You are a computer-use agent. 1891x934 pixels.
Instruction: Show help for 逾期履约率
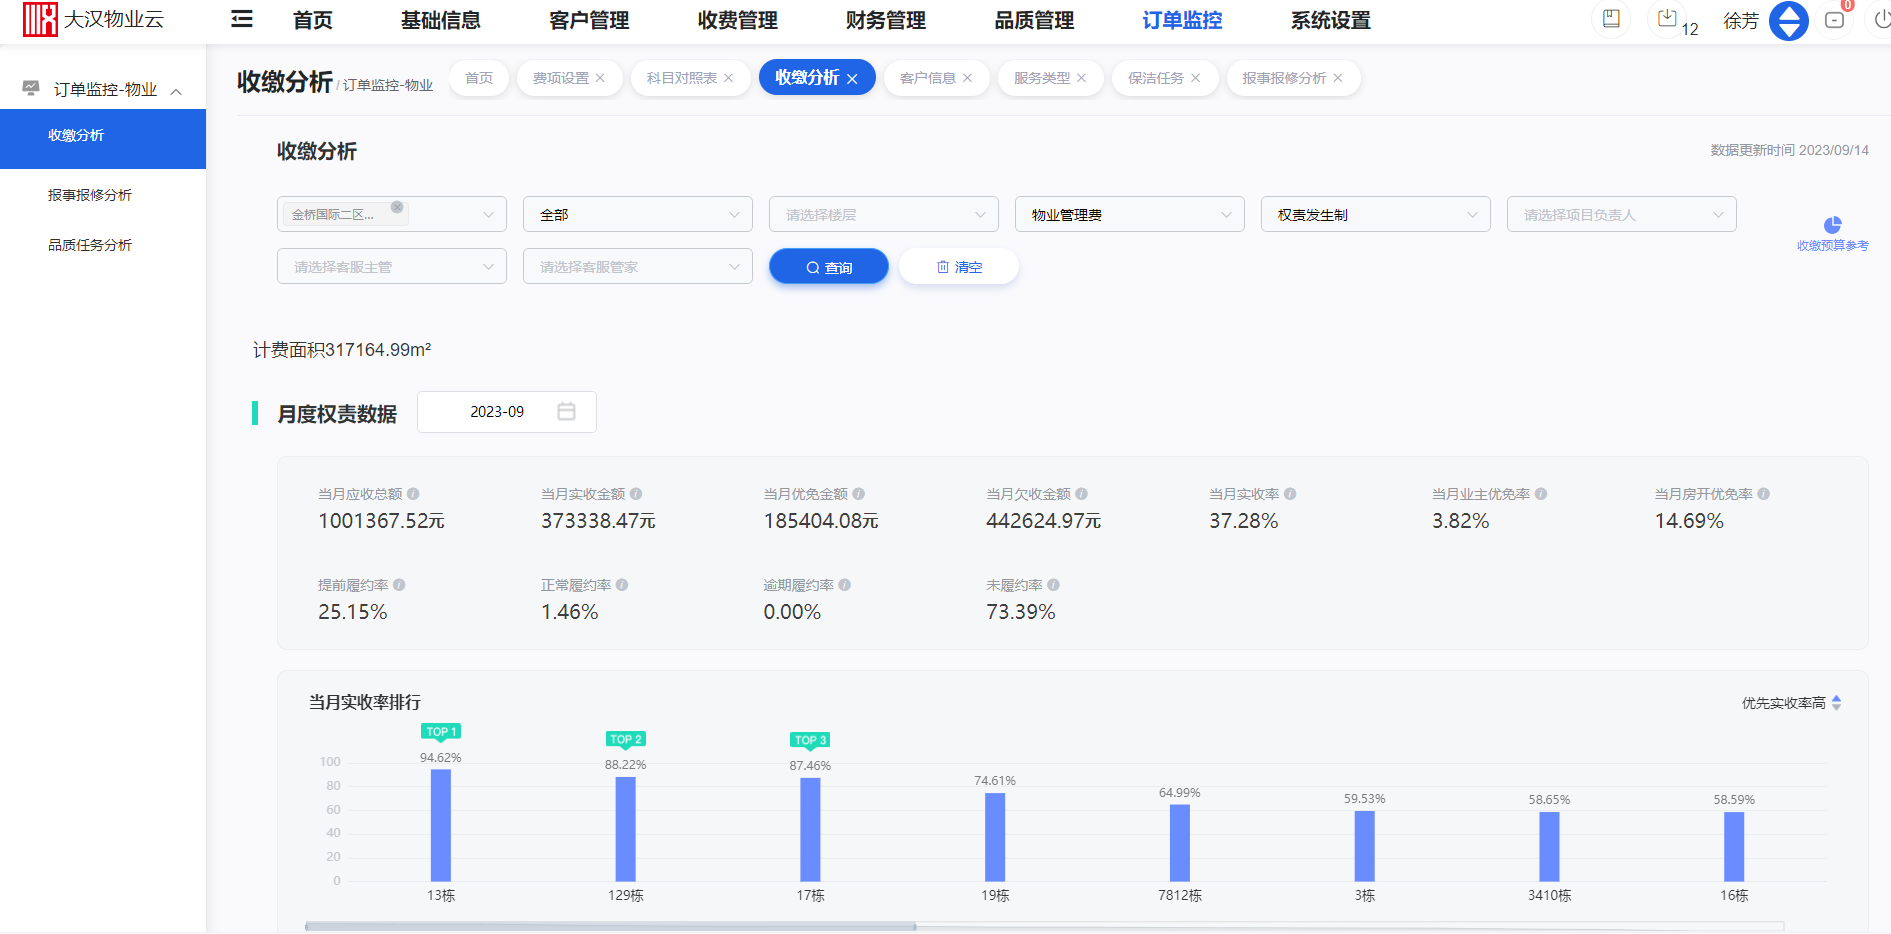click(x=845, y=585)
